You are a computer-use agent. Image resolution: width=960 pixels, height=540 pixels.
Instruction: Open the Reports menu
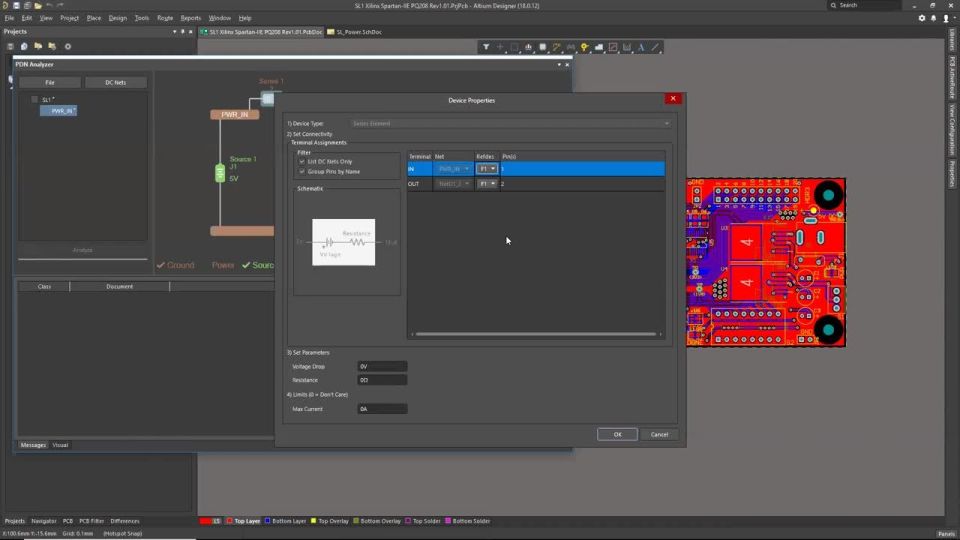190,18
